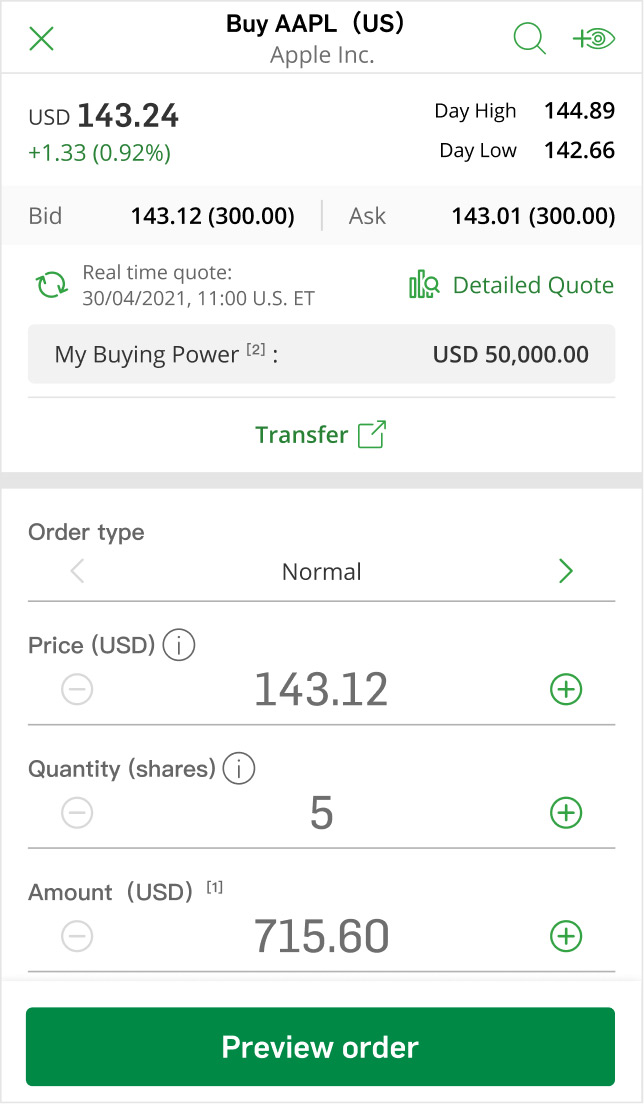
Task: Open Detailed Quote chart icon
Action: [424, 286]
